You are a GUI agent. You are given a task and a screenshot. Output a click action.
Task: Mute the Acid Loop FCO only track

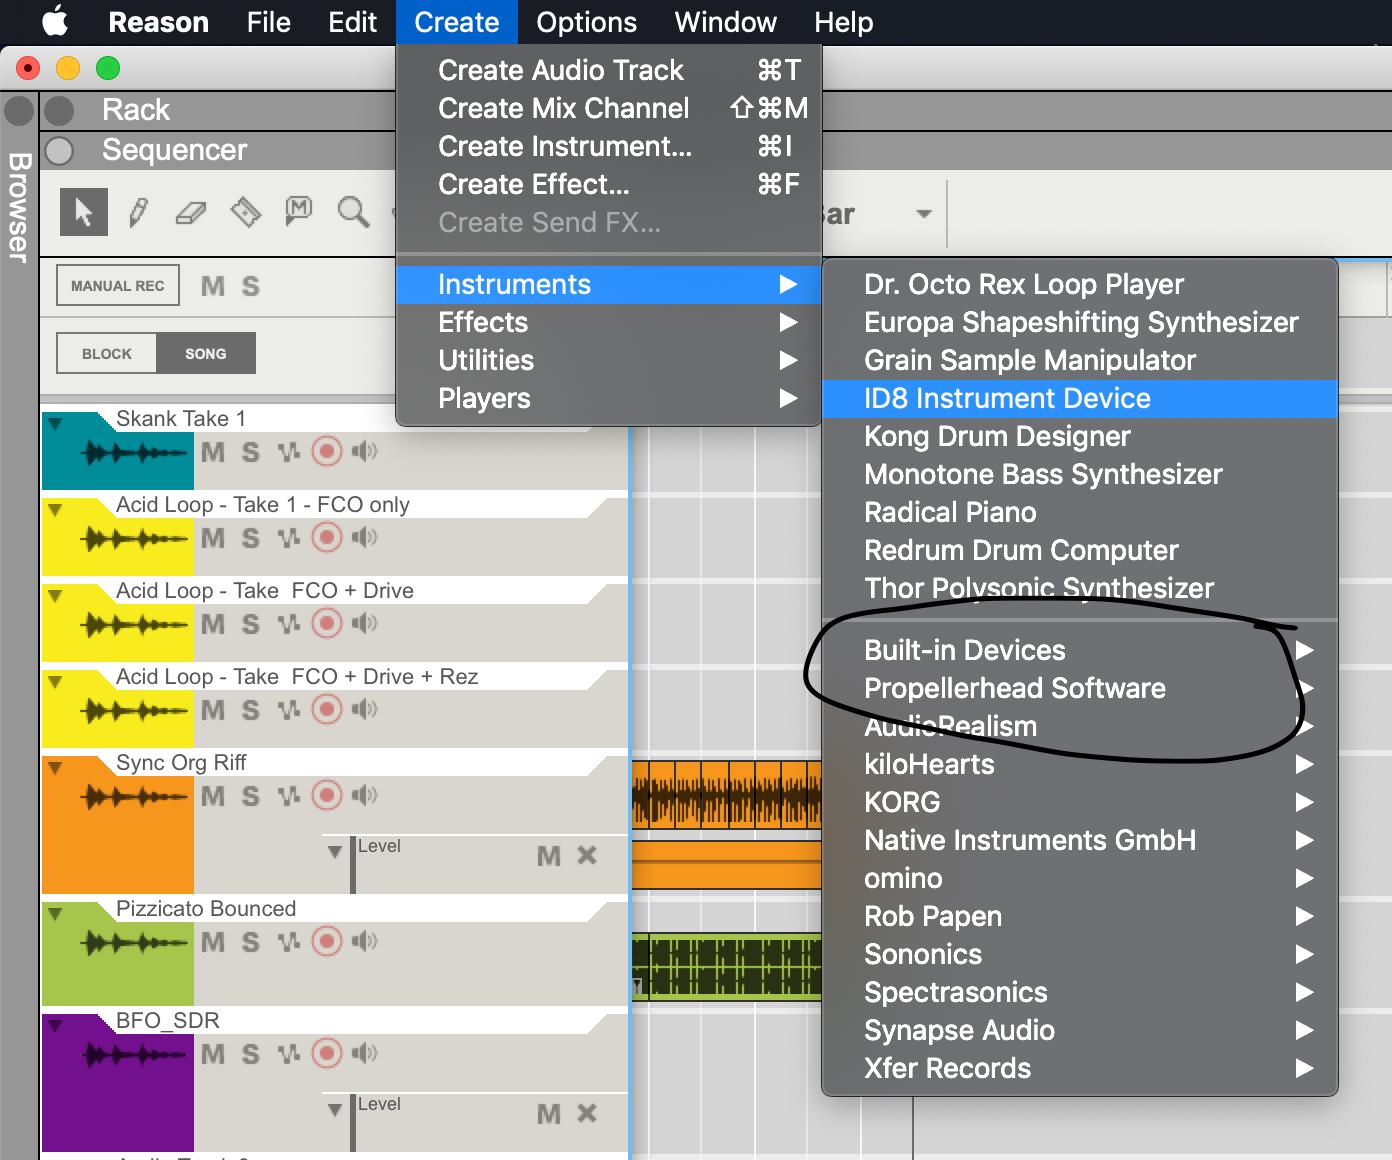tap(212, 538)
